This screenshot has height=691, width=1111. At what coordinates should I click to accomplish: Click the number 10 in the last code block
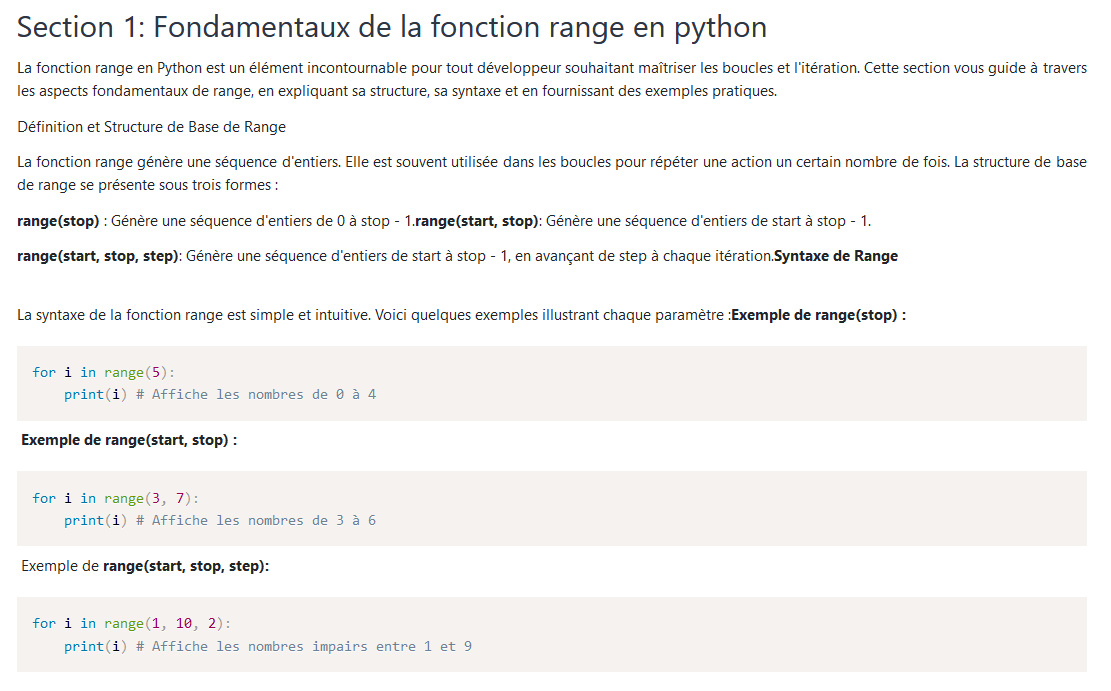pos(184,623)
